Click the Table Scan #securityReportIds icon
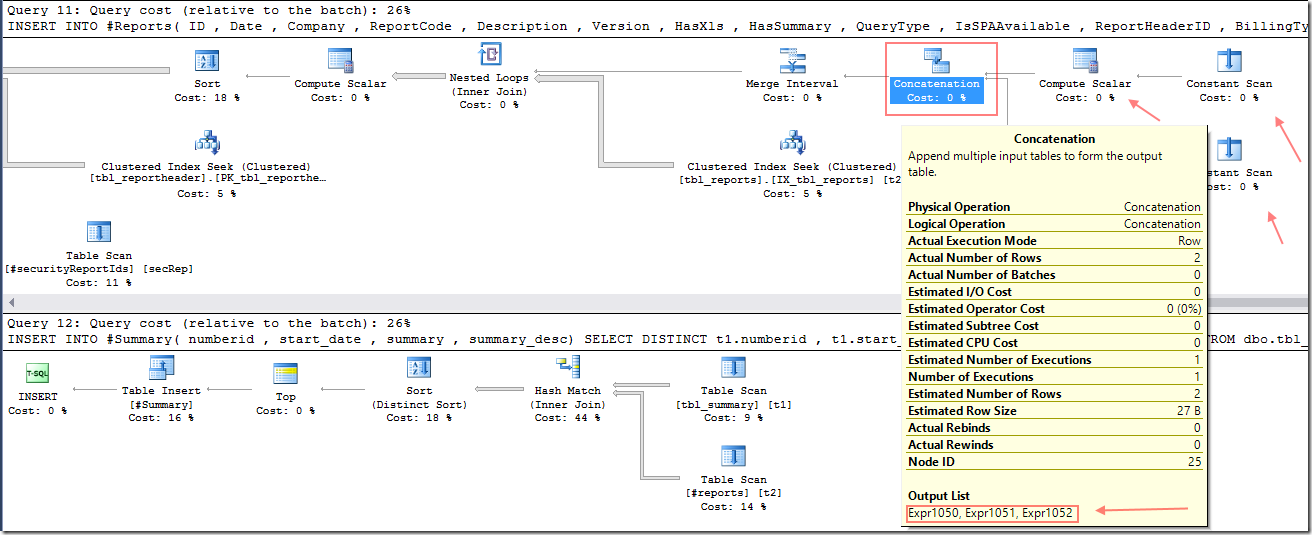Viewport: 1312px width, 535px height. [99, 232]
